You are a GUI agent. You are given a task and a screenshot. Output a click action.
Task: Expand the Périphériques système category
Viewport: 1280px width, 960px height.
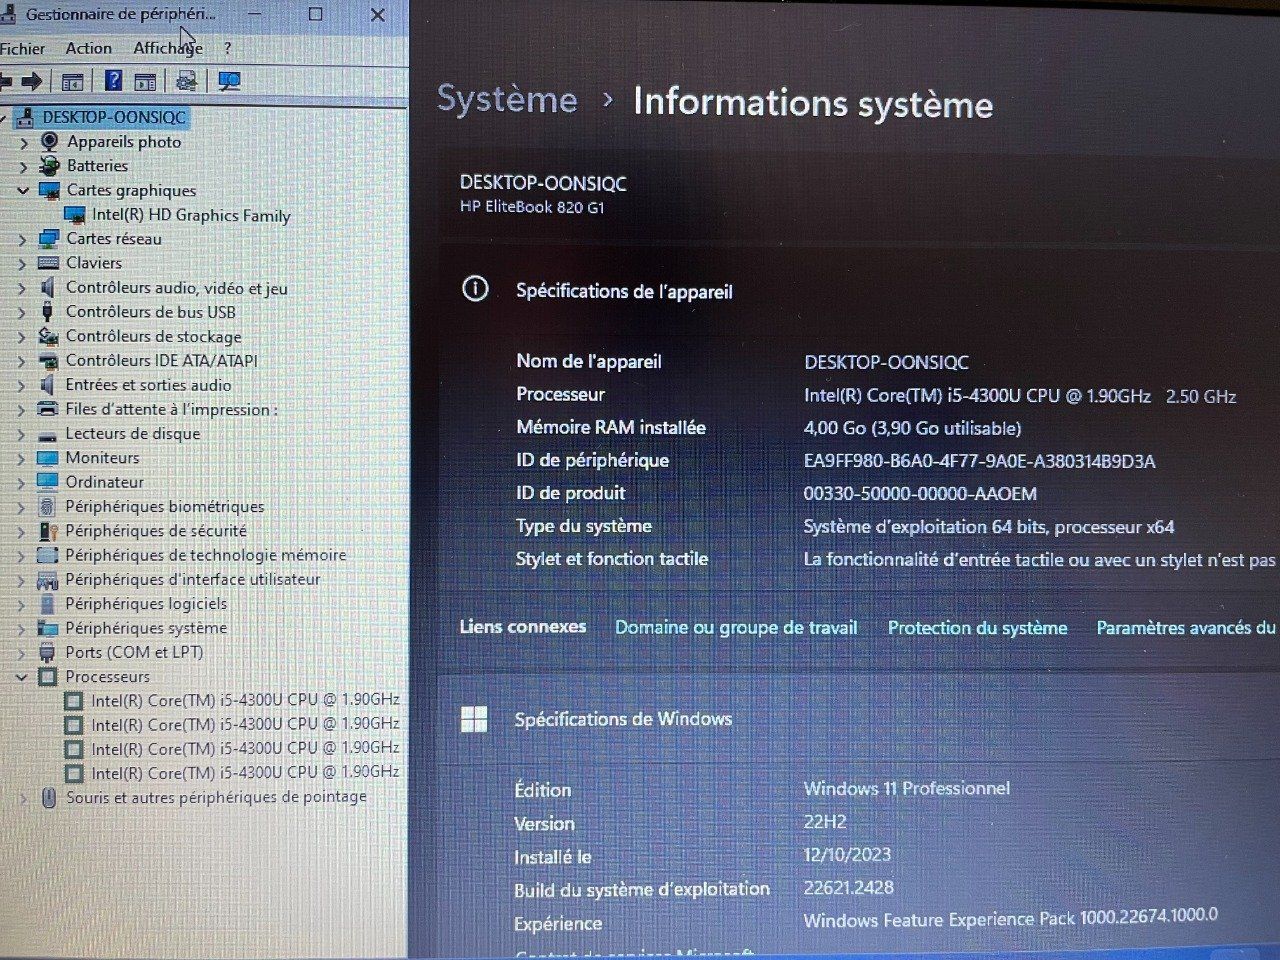tap(22, 628)
